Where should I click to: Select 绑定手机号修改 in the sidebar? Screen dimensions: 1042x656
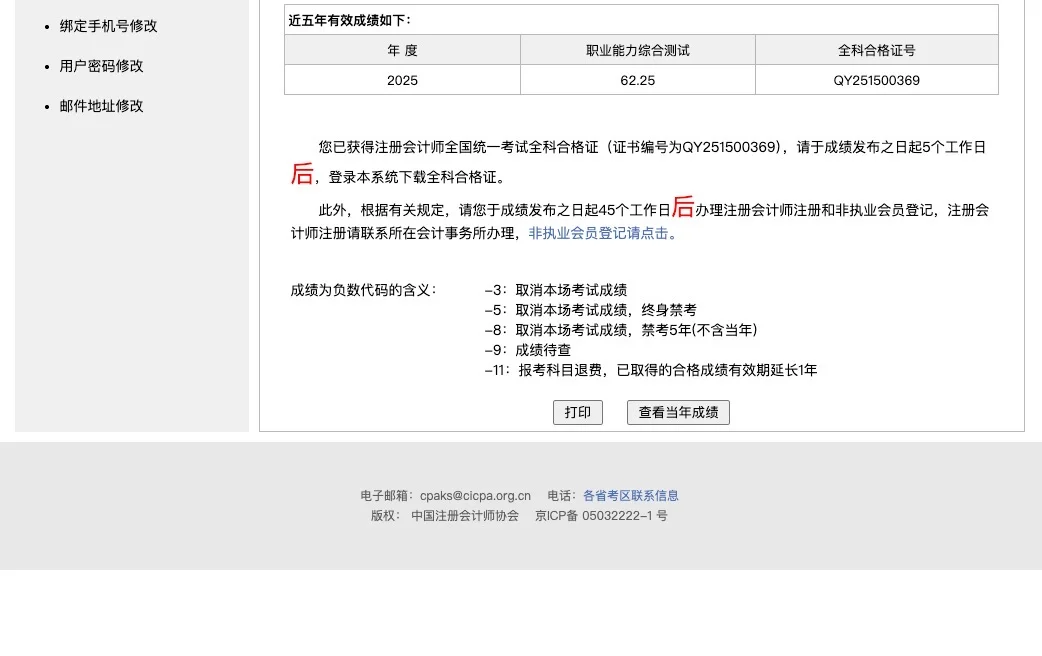(108, 26)
